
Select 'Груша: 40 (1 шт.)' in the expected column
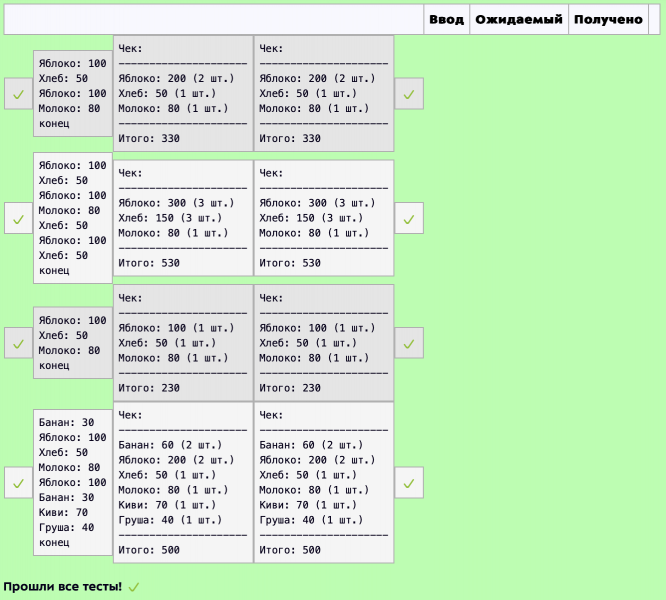pyautogui.click(x=170, y=520)
